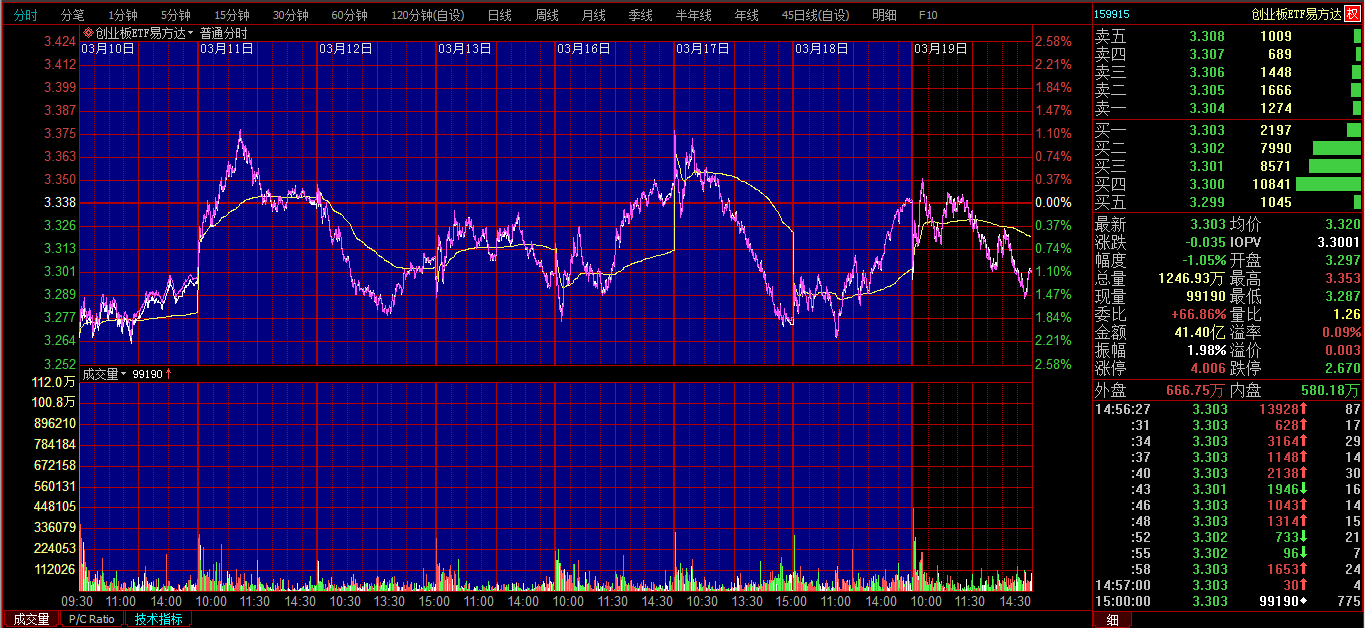
Task: Select the 15分钟 period tab
Action: click(x=232, y=15)
